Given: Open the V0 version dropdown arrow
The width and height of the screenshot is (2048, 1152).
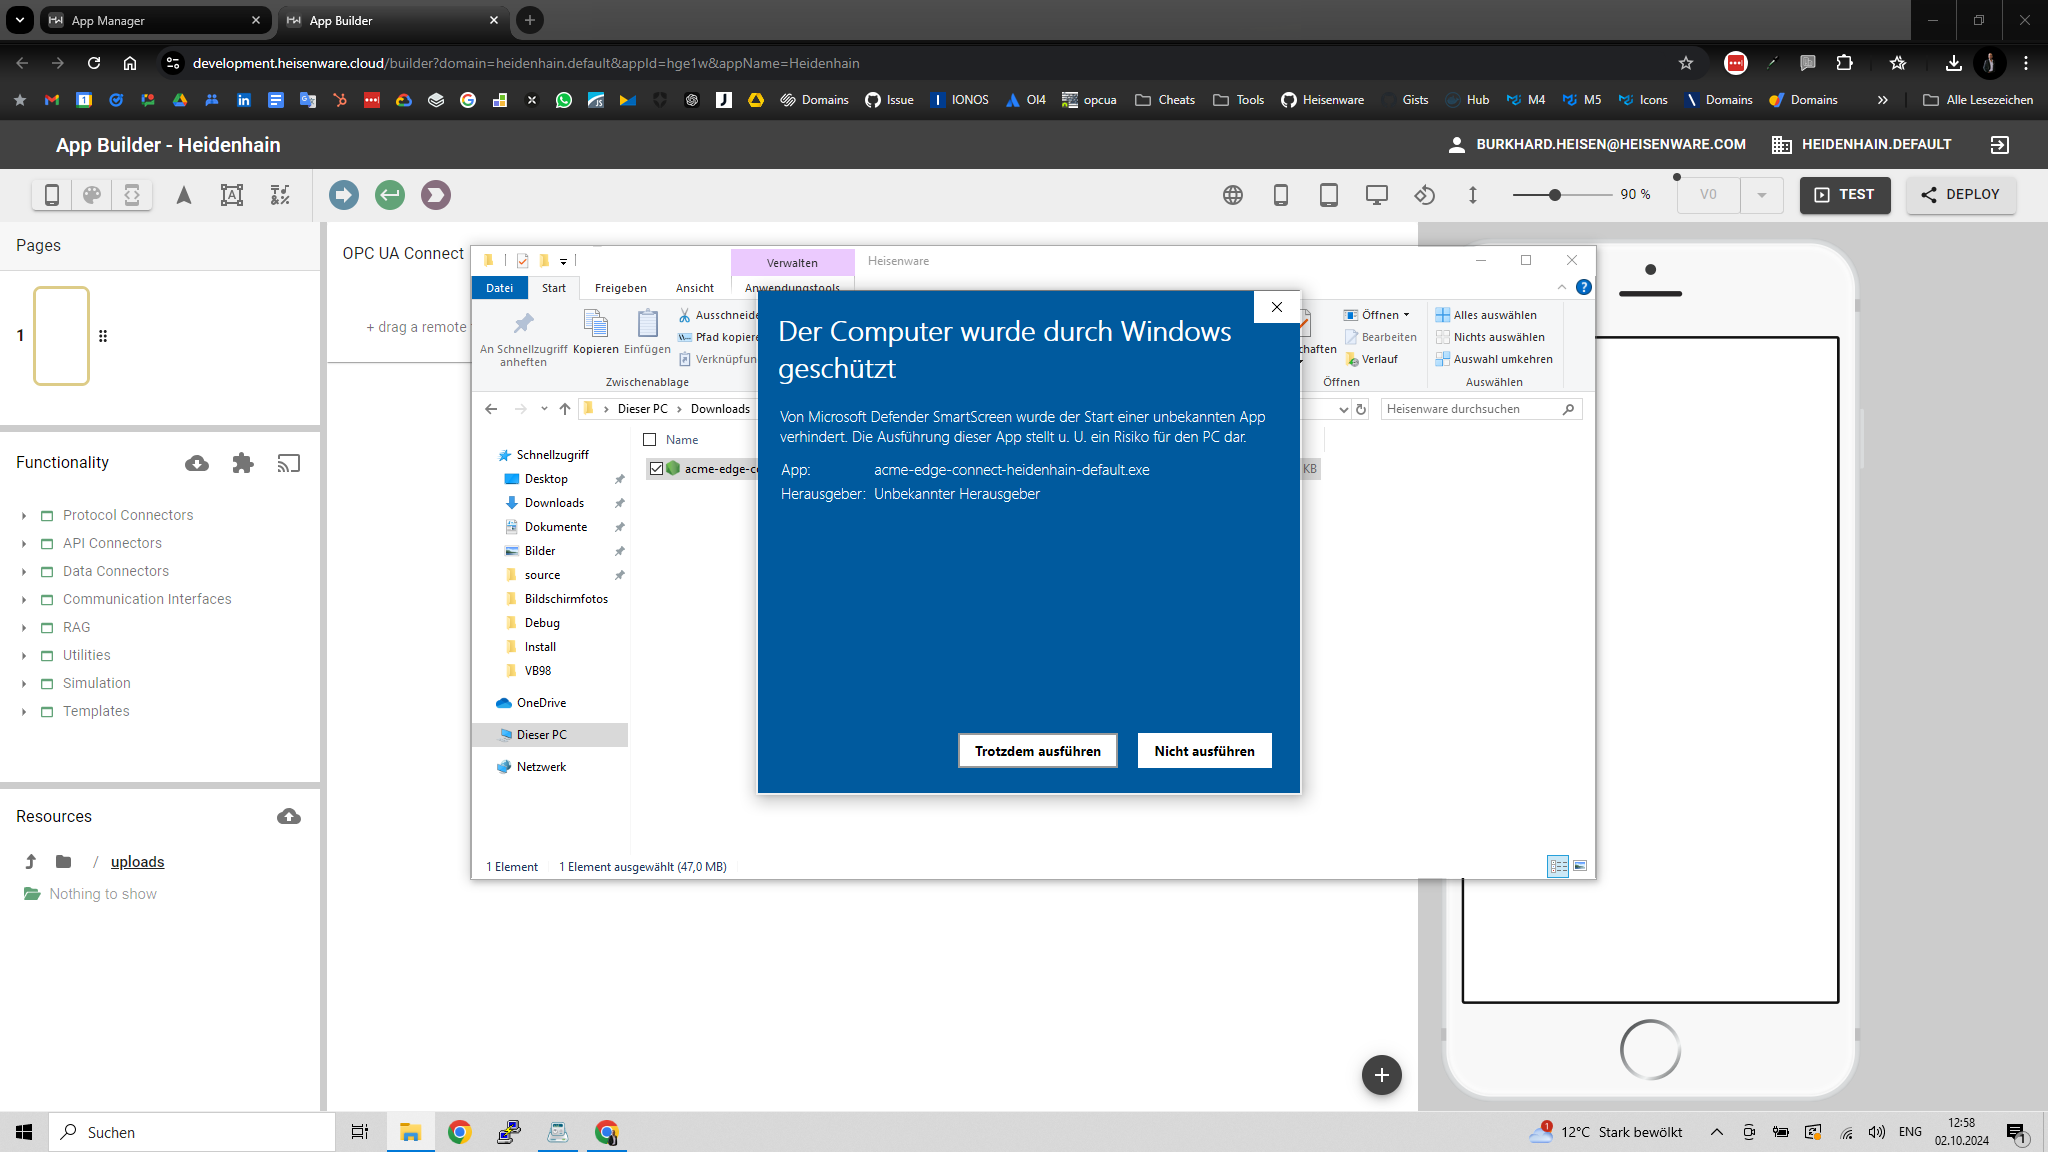Looking at the screenshot, I should (1762, 195).
